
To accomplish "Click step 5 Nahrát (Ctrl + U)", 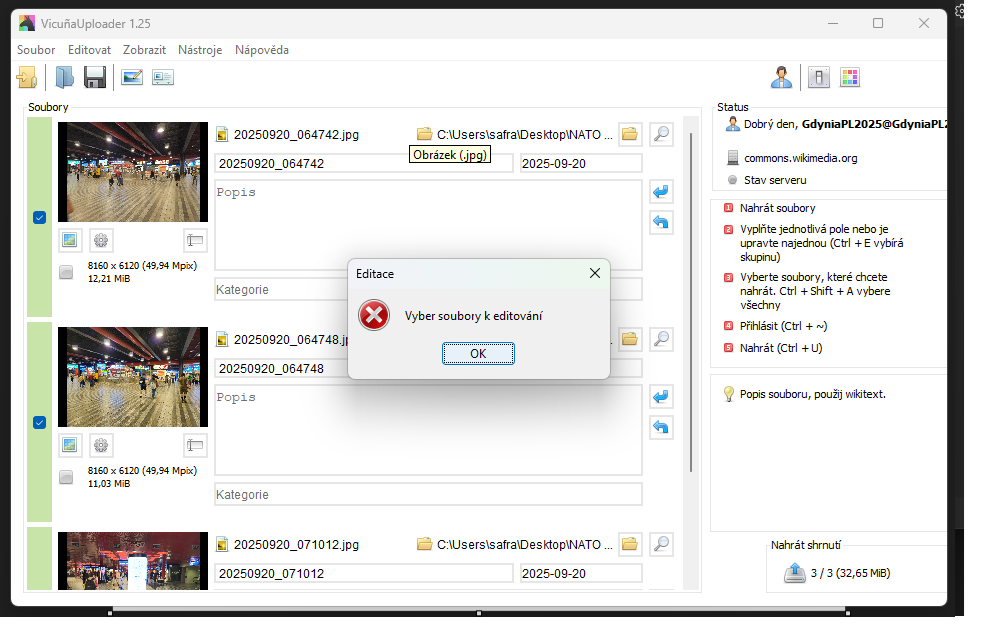I will coord(781,348).
